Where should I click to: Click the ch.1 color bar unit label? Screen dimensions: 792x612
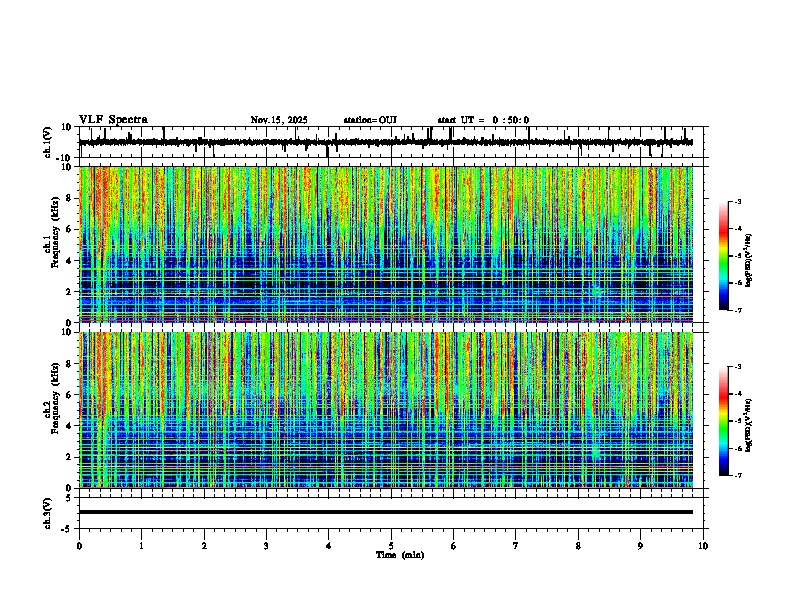(x=748, y=261)
